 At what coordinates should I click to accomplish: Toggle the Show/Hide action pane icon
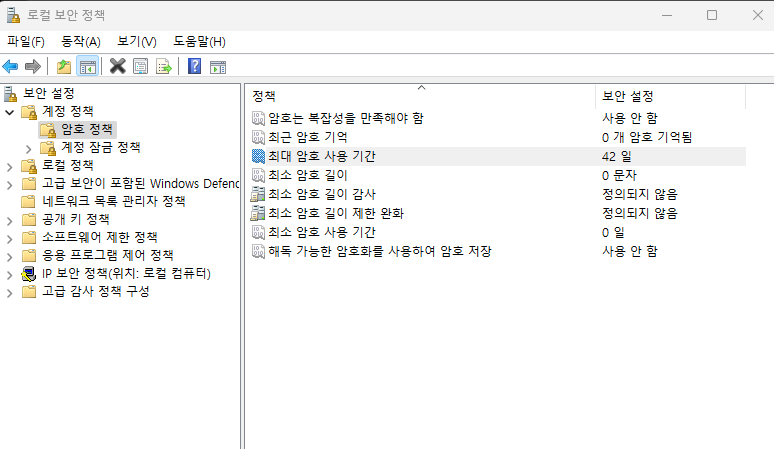218,67
